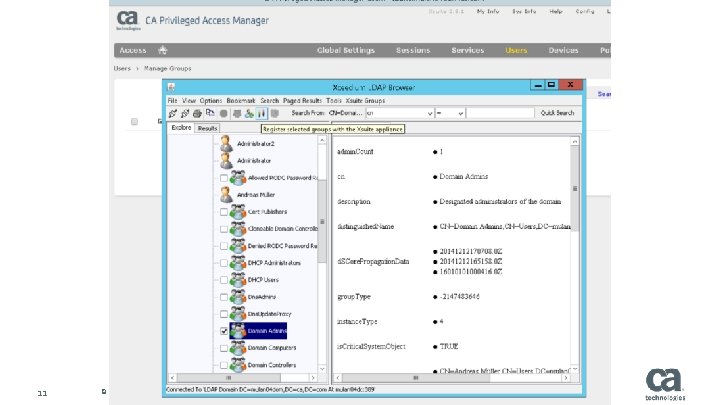Click tree panel scroll up arrow
The width and height of the screenshot is (720, 405).
(322, 140)
